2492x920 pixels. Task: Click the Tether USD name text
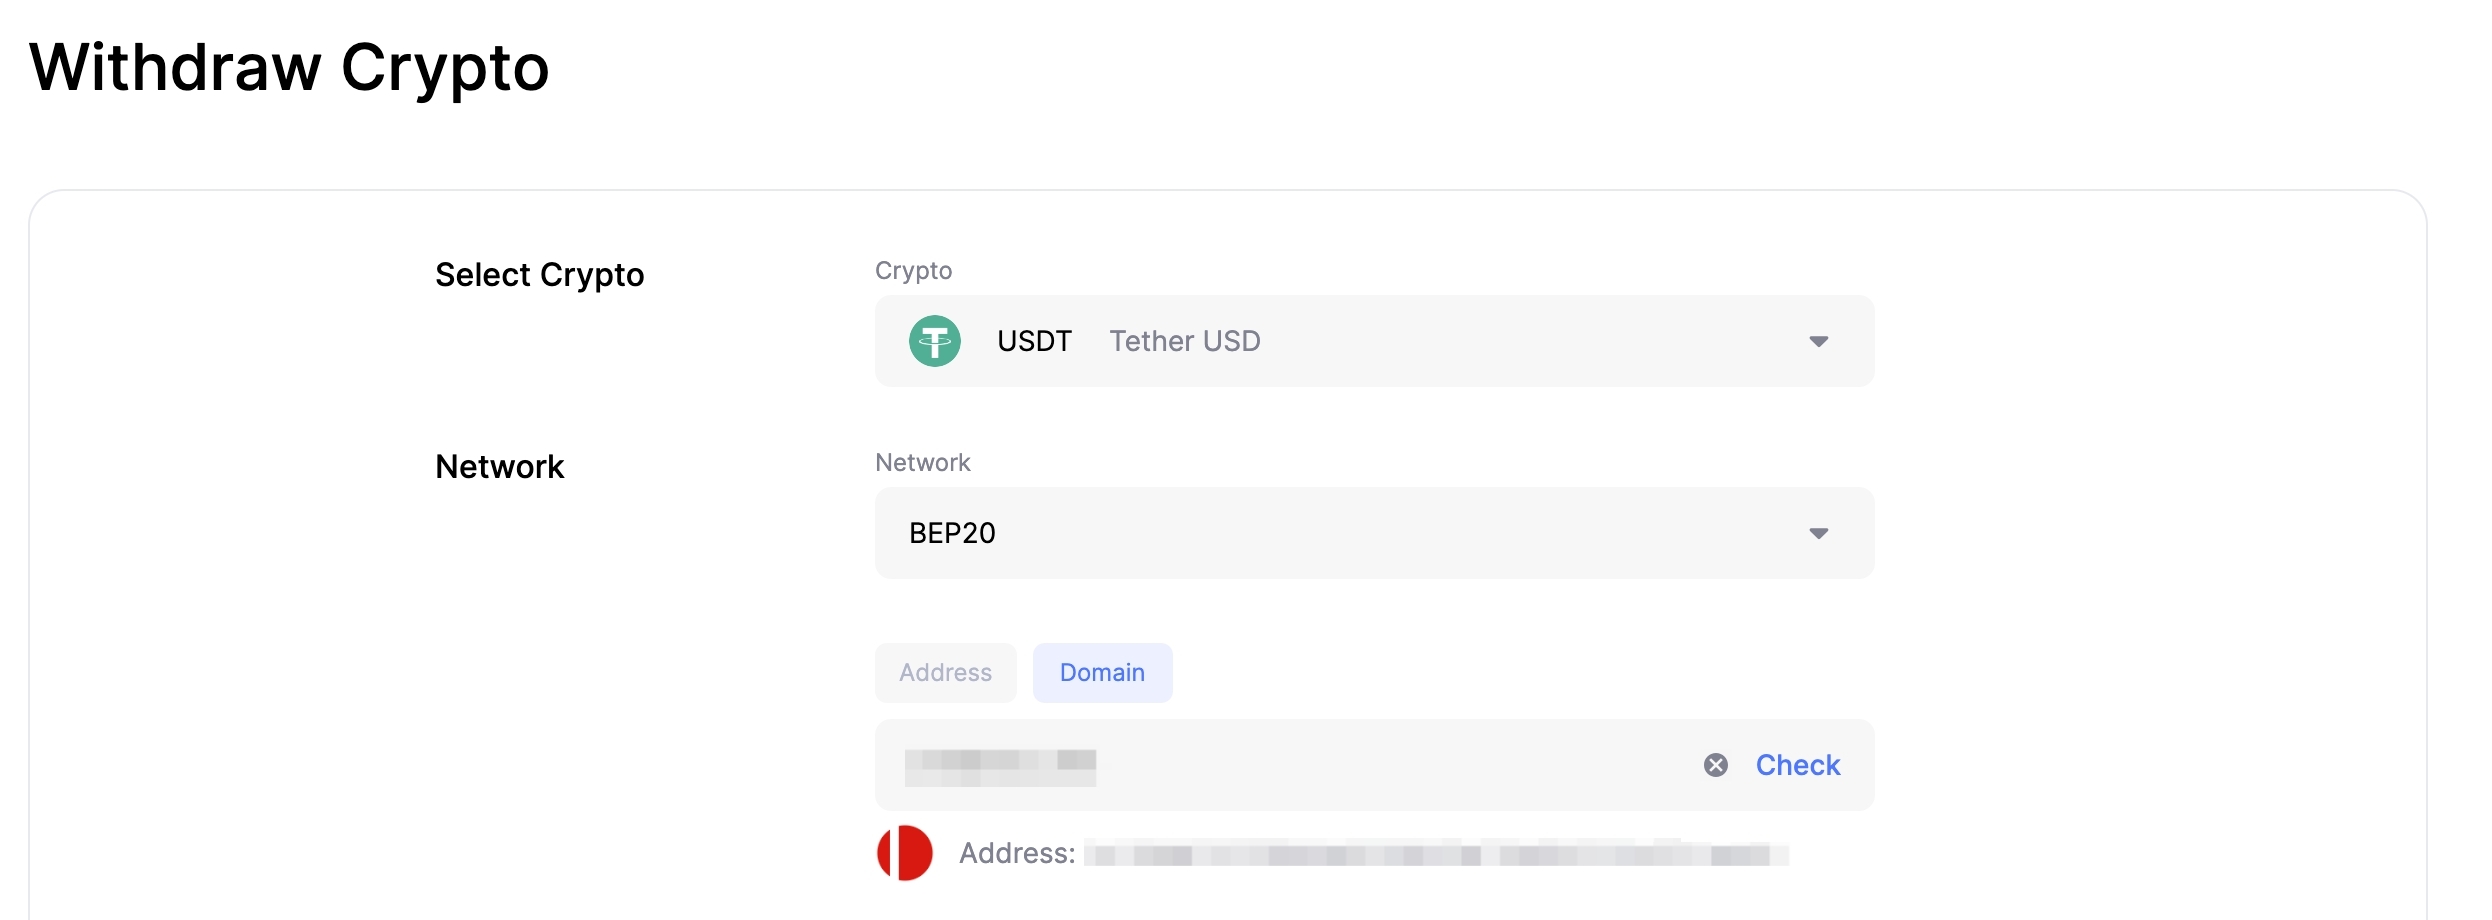[x=1184, y=341]
